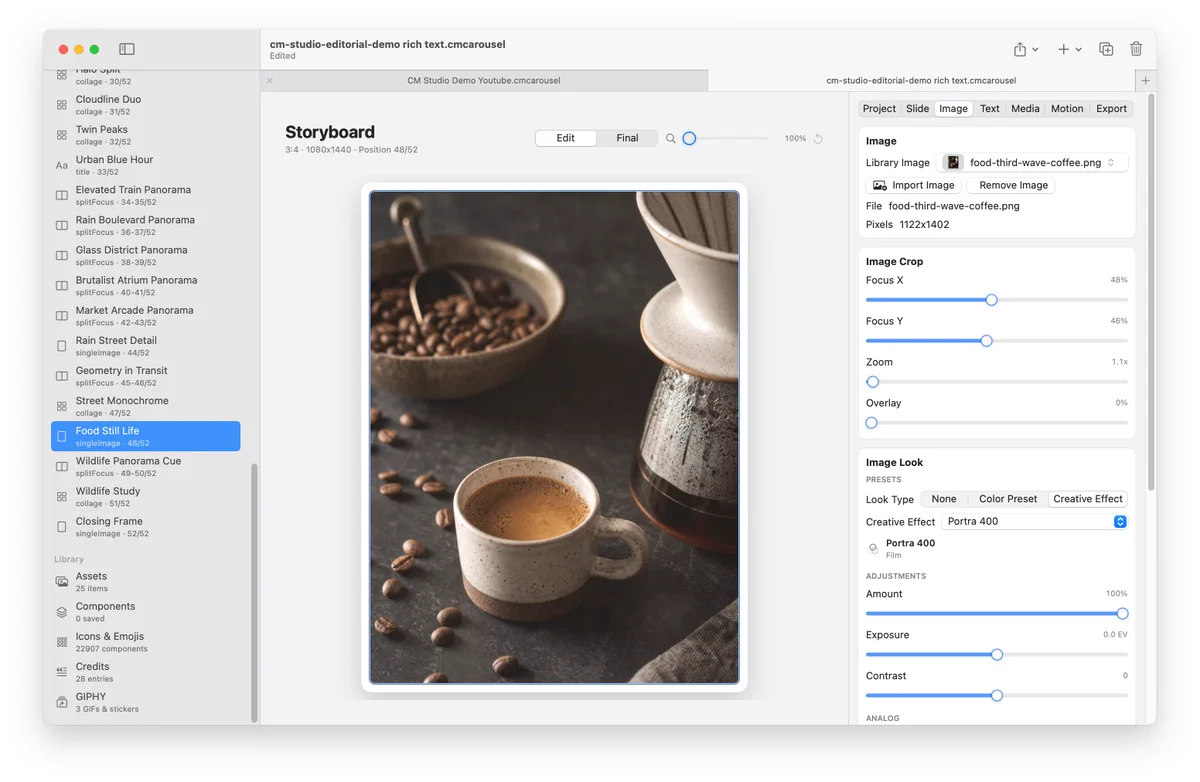Switch to the cm-studio-editorial-demo rich text tab
The image size is (1200, 782).
(x=921, y=80)
